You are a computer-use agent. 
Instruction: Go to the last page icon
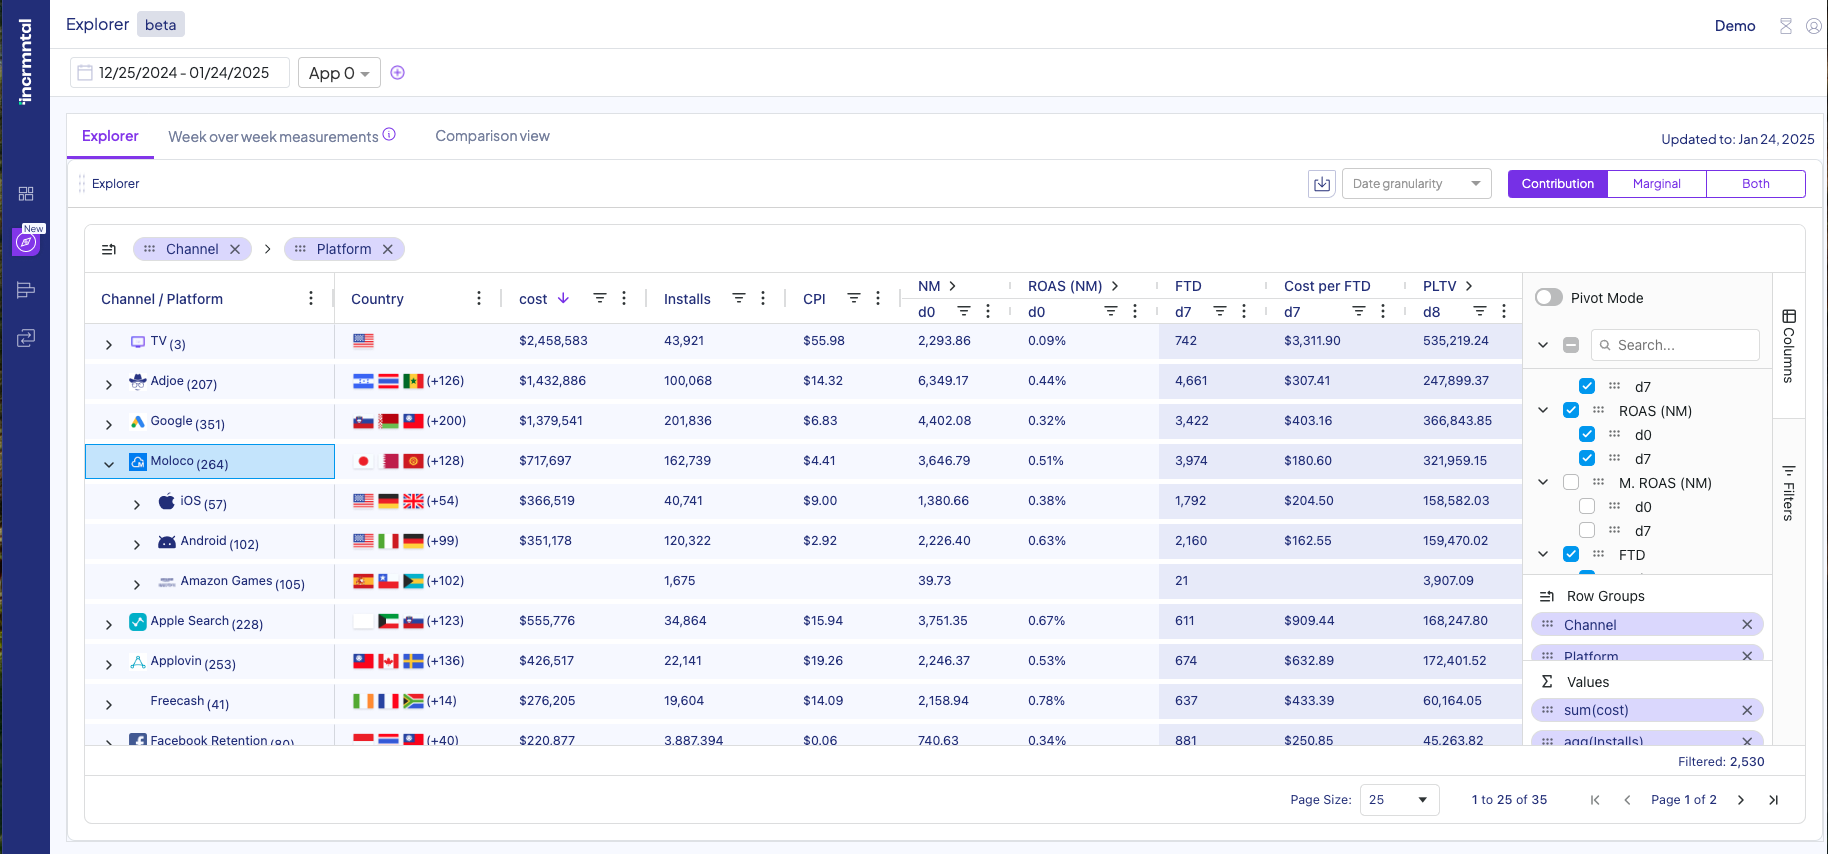[1773, 800]
